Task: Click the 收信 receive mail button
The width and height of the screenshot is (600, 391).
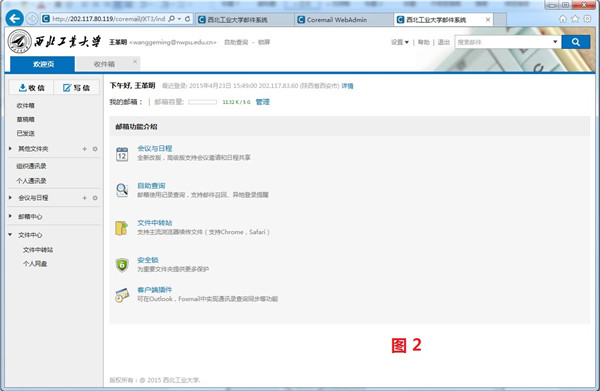Action: point(31,88)
